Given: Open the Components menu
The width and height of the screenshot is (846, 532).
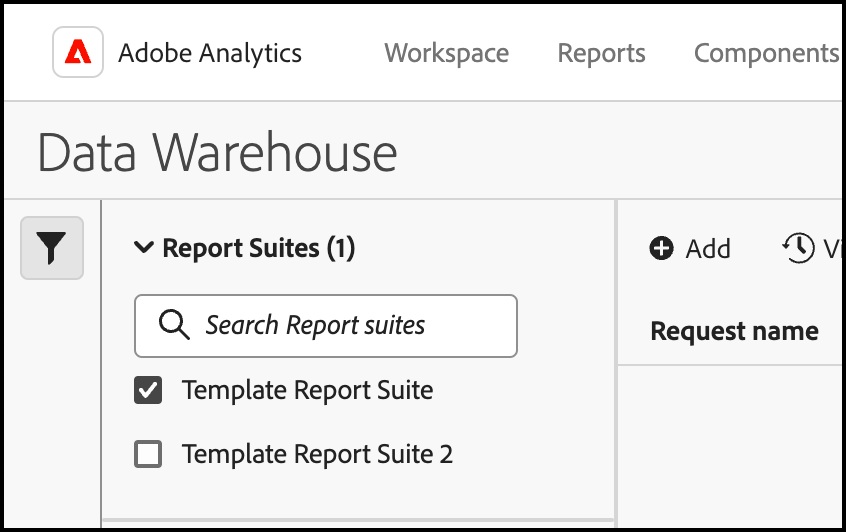Looking at the screenshot, I should click(767, 53).
